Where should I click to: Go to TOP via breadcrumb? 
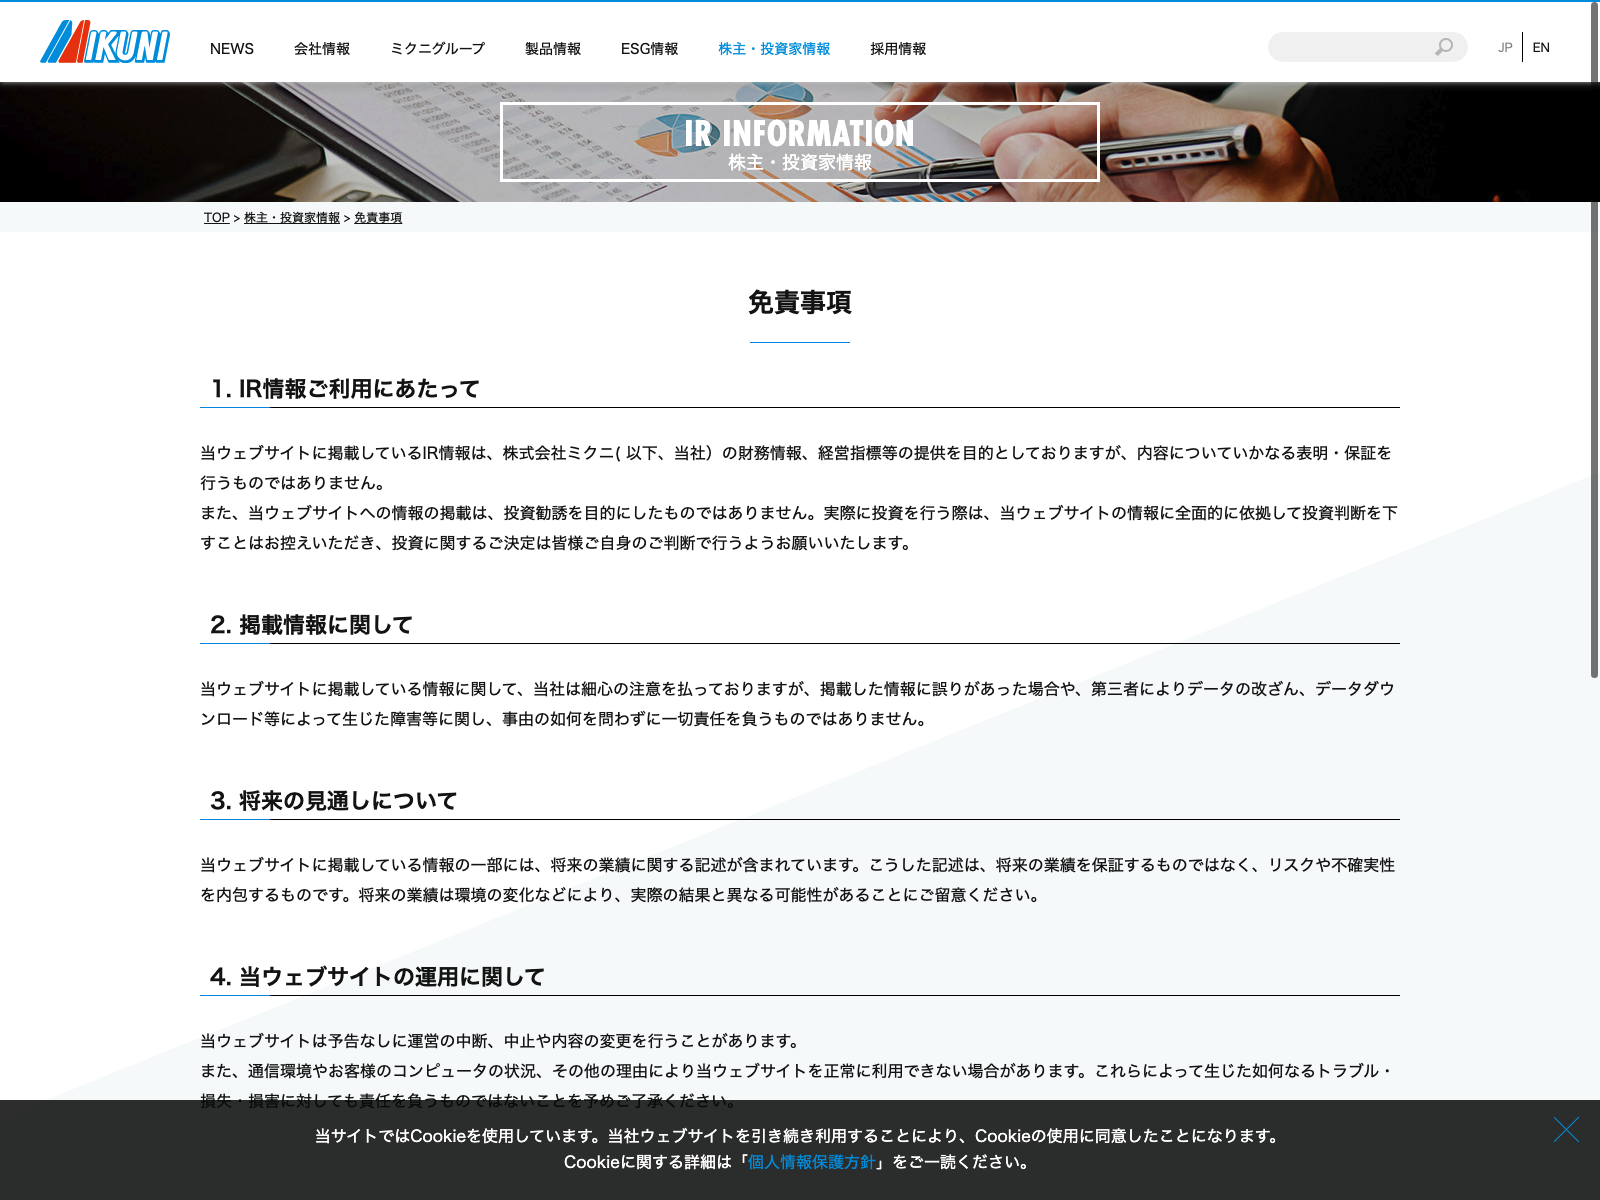tap(216, 218)
